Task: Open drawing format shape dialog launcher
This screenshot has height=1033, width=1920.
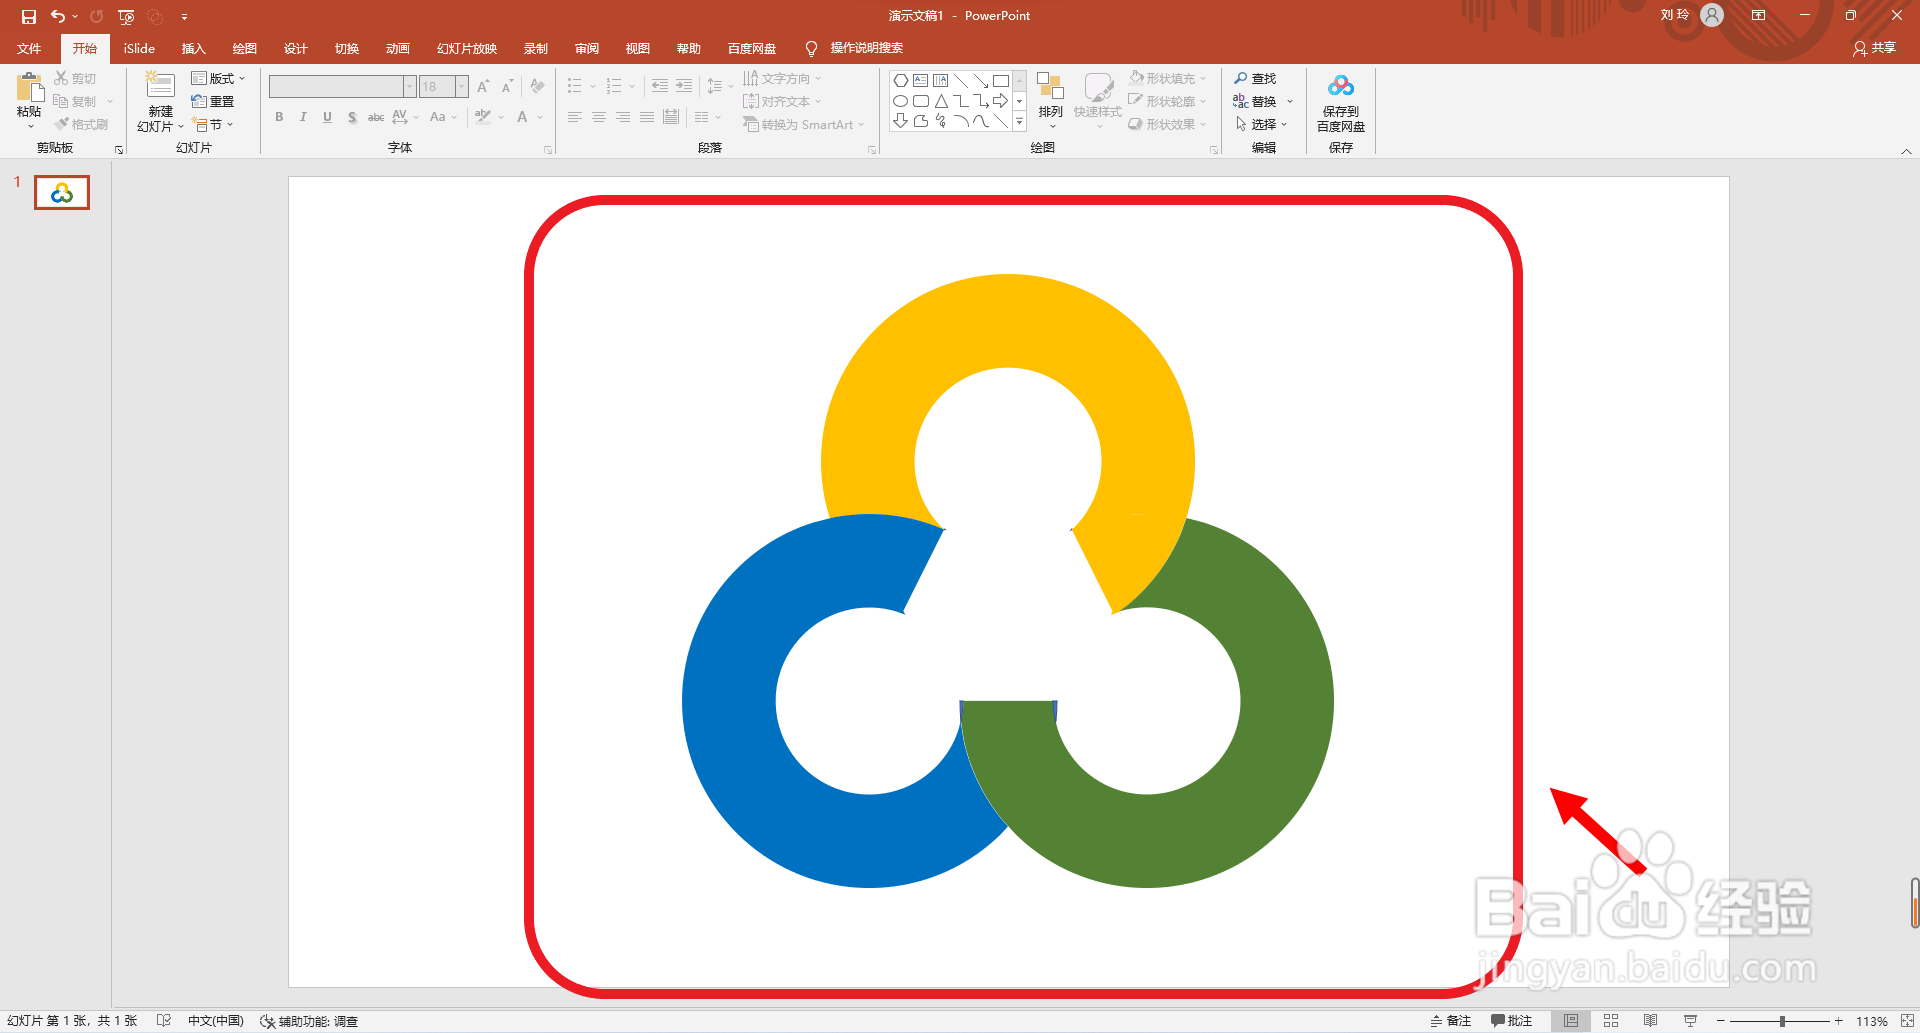Action: pos(1214,150)
